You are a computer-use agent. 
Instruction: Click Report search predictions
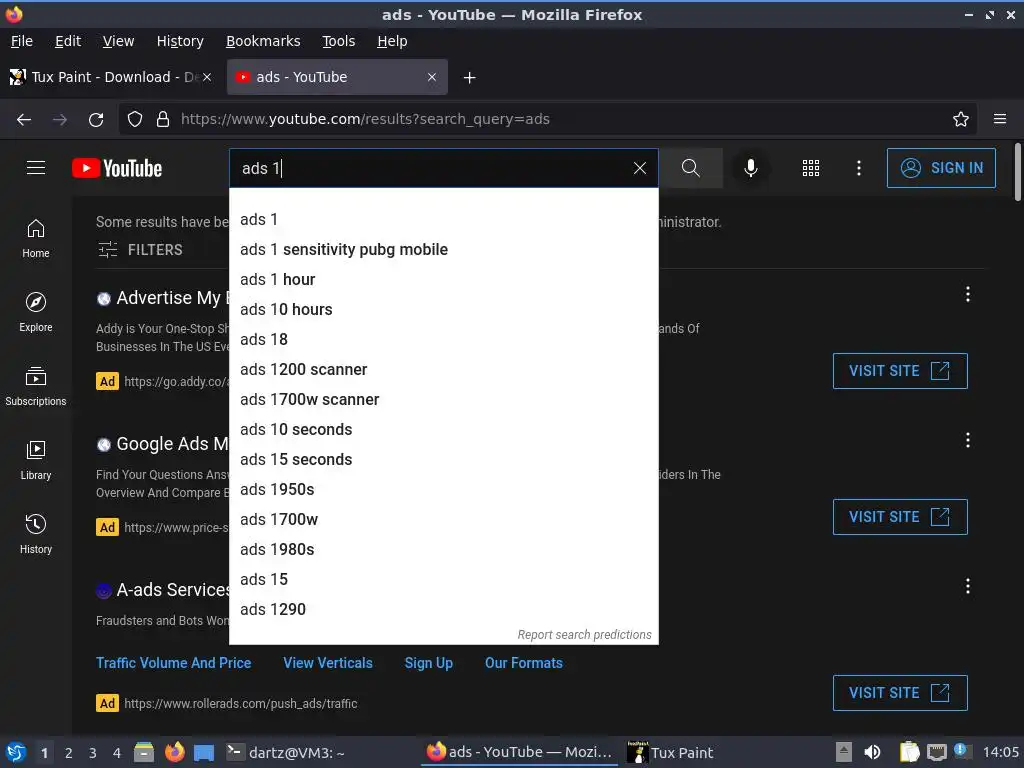pos(584,635)
